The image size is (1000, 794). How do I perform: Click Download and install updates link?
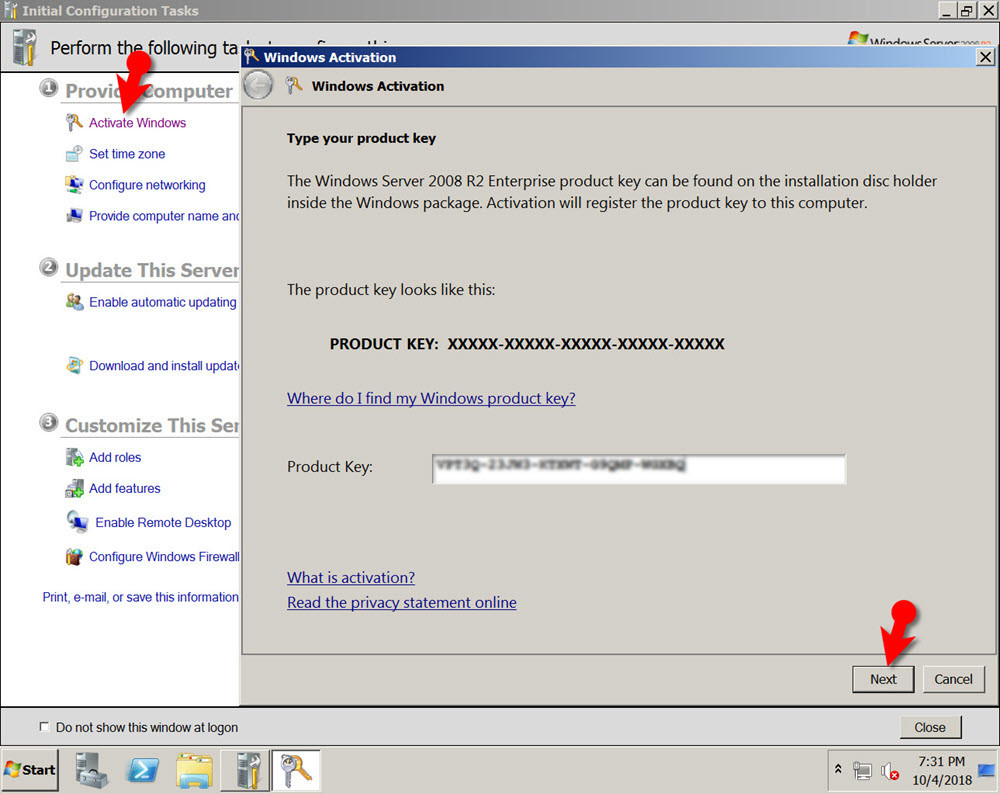coord(164,365)
